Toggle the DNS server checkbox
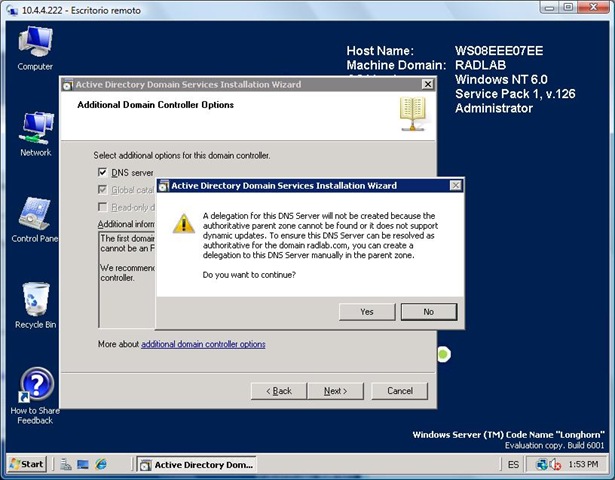This screenshot has width=615, height=480. 102,172
